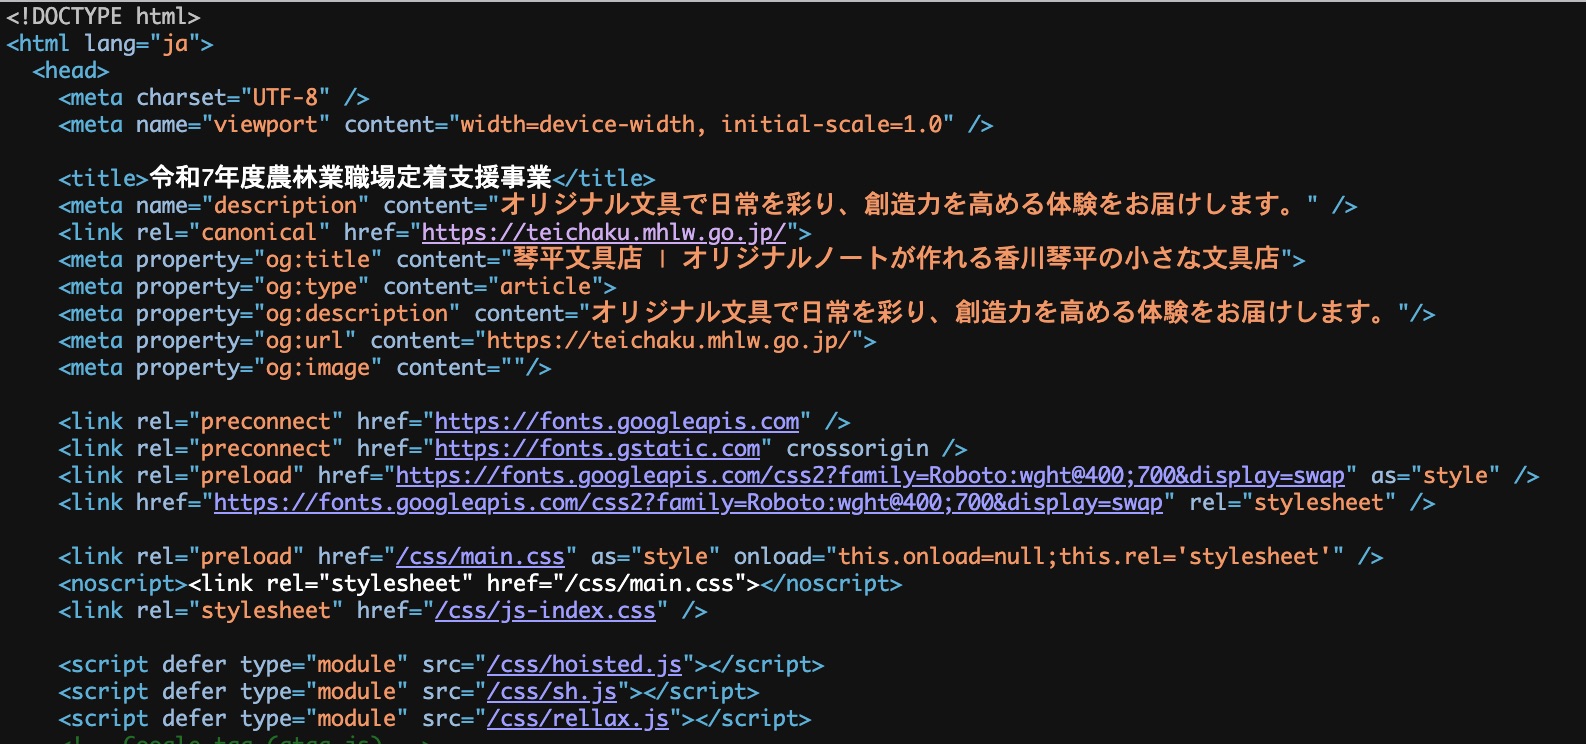Click the og:type content value "article"
The height and width of the screenshot is (744, 1586).
click(545, 287)
